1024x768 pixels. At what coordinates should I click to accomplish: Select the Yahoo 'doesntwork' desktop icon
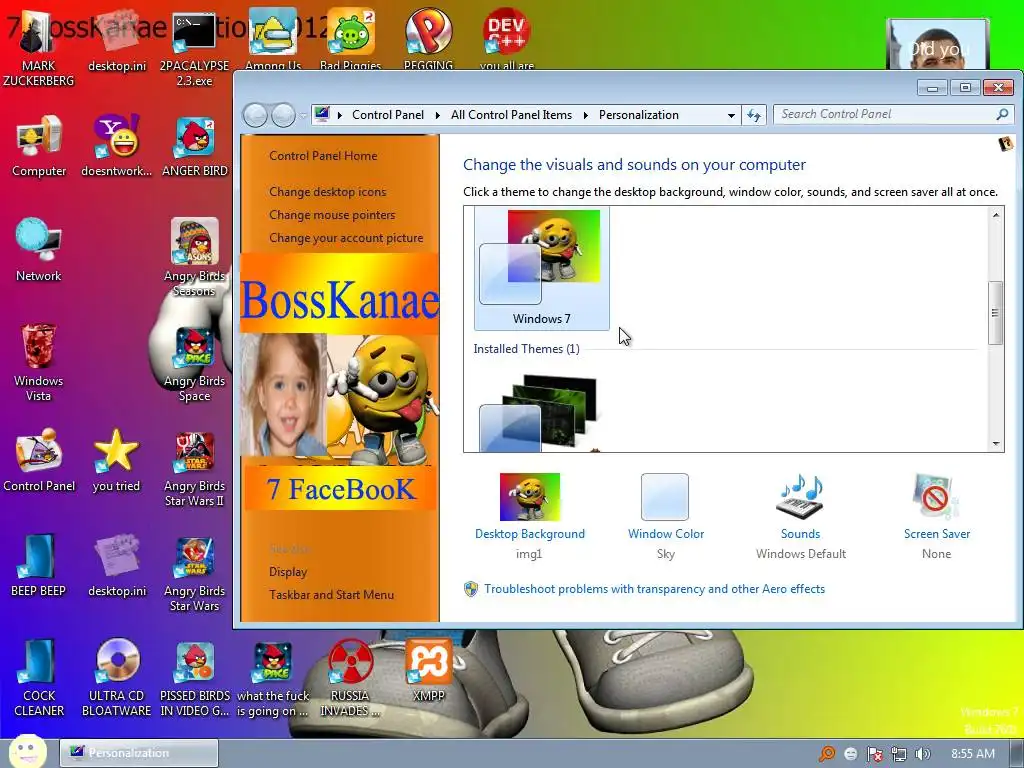coord(116,146)
